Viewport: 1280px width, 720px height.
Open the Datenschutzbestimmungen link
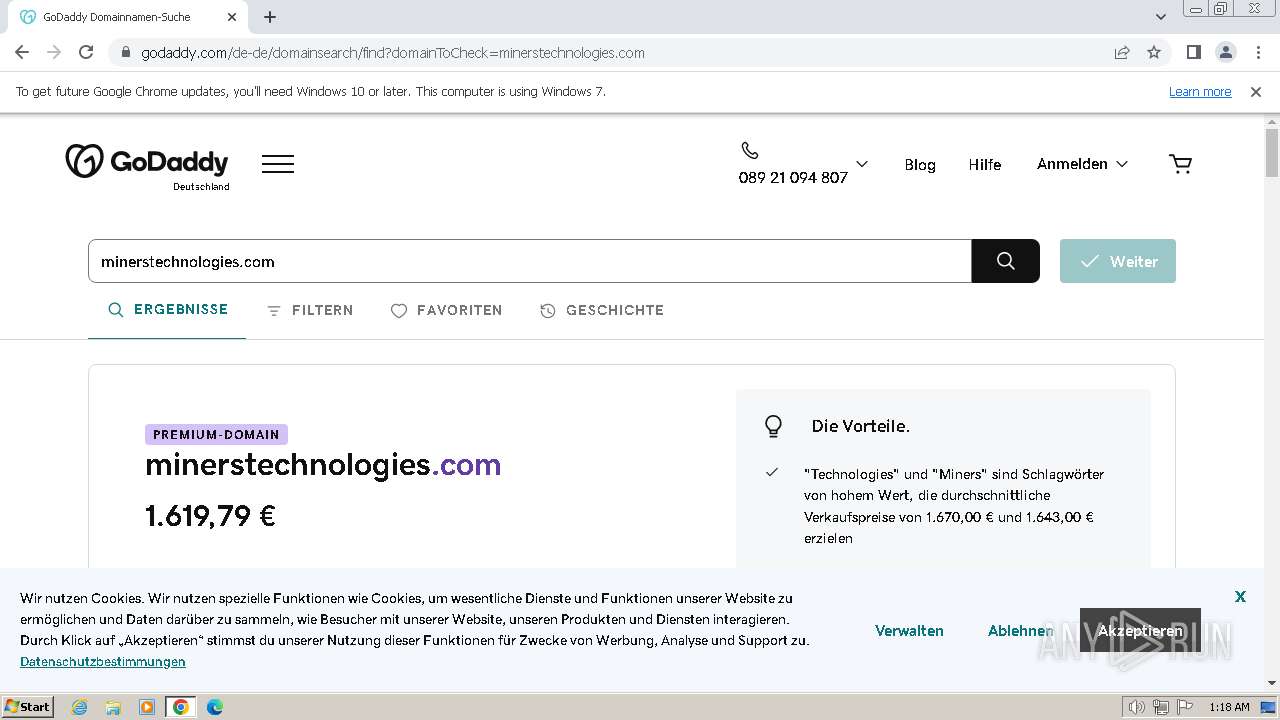tap(103, 662)
